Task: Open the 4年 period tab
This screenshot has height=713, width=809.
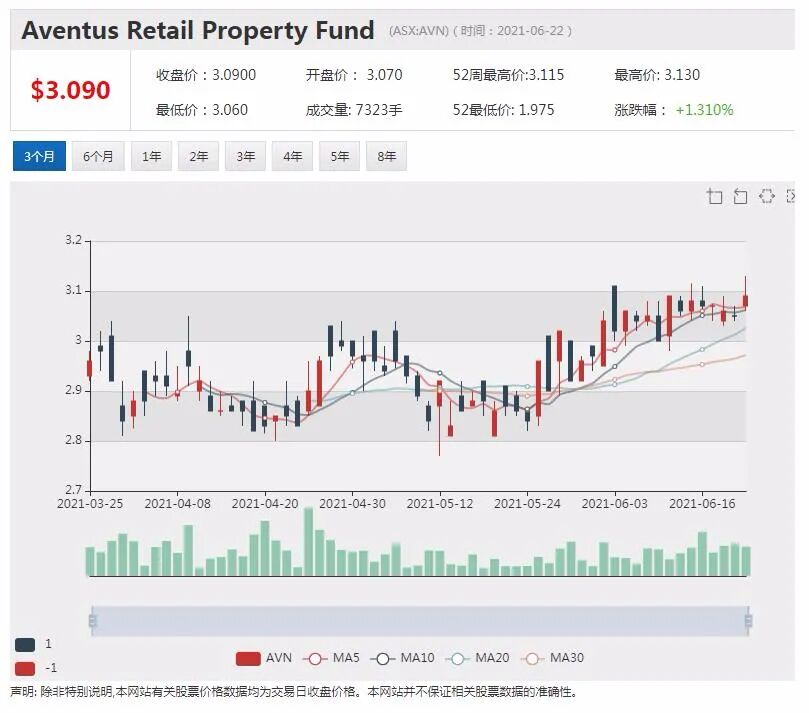Action: pyautogui.click(x=292, y=156)
